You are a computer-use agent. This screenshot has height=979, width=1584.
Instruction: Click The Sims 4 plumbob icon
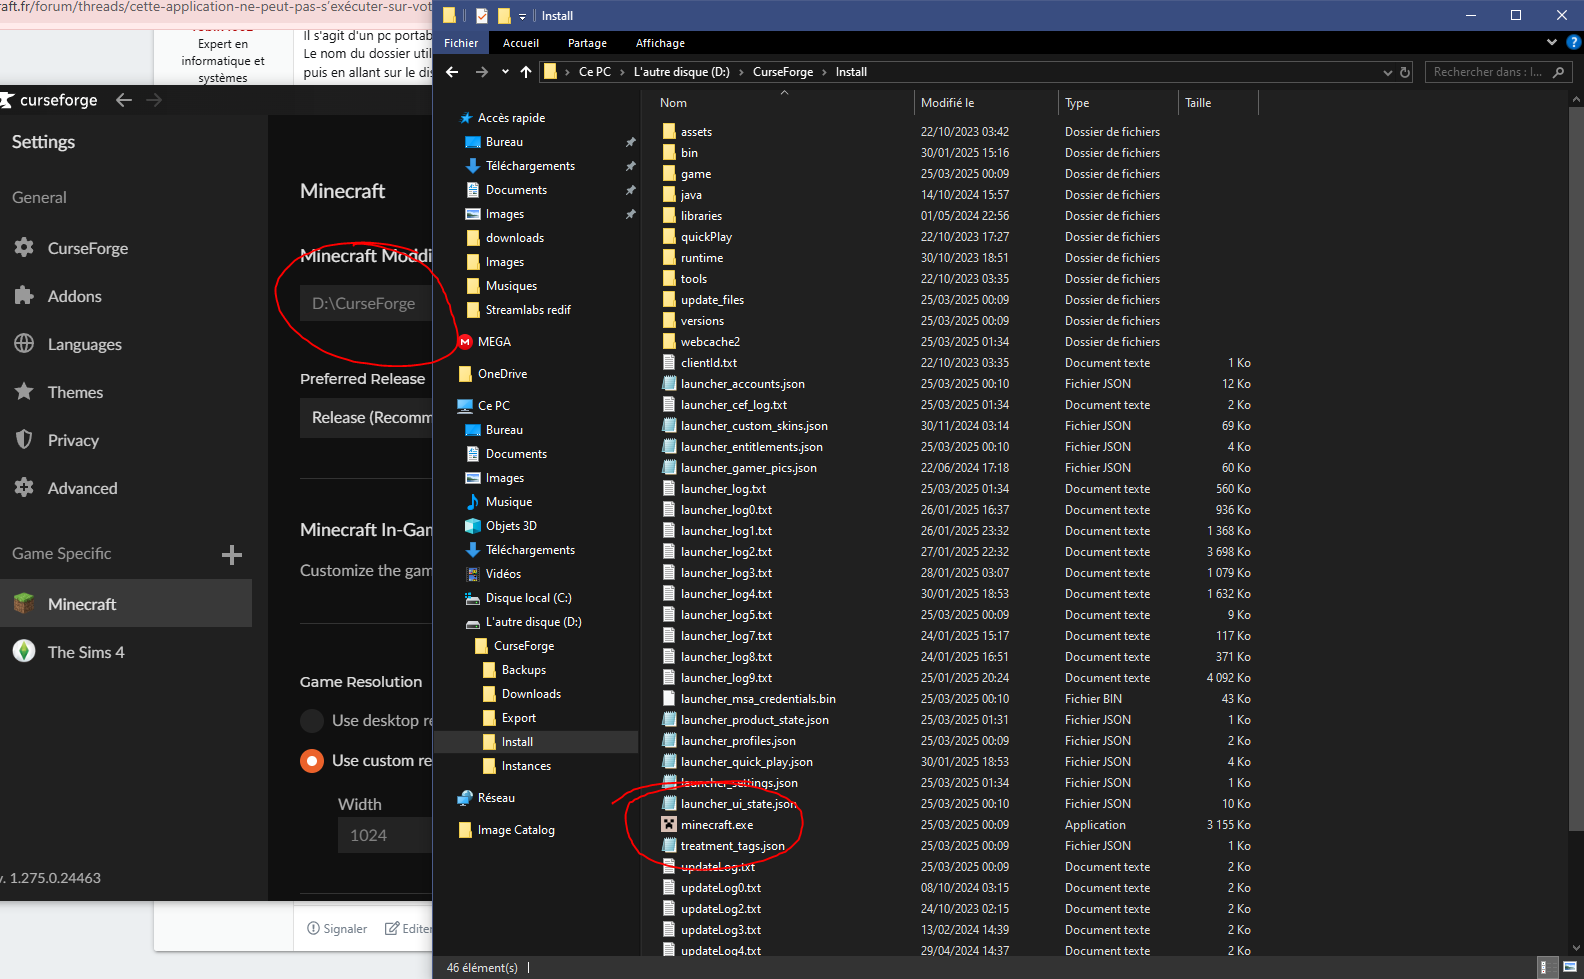coord(24,651)
